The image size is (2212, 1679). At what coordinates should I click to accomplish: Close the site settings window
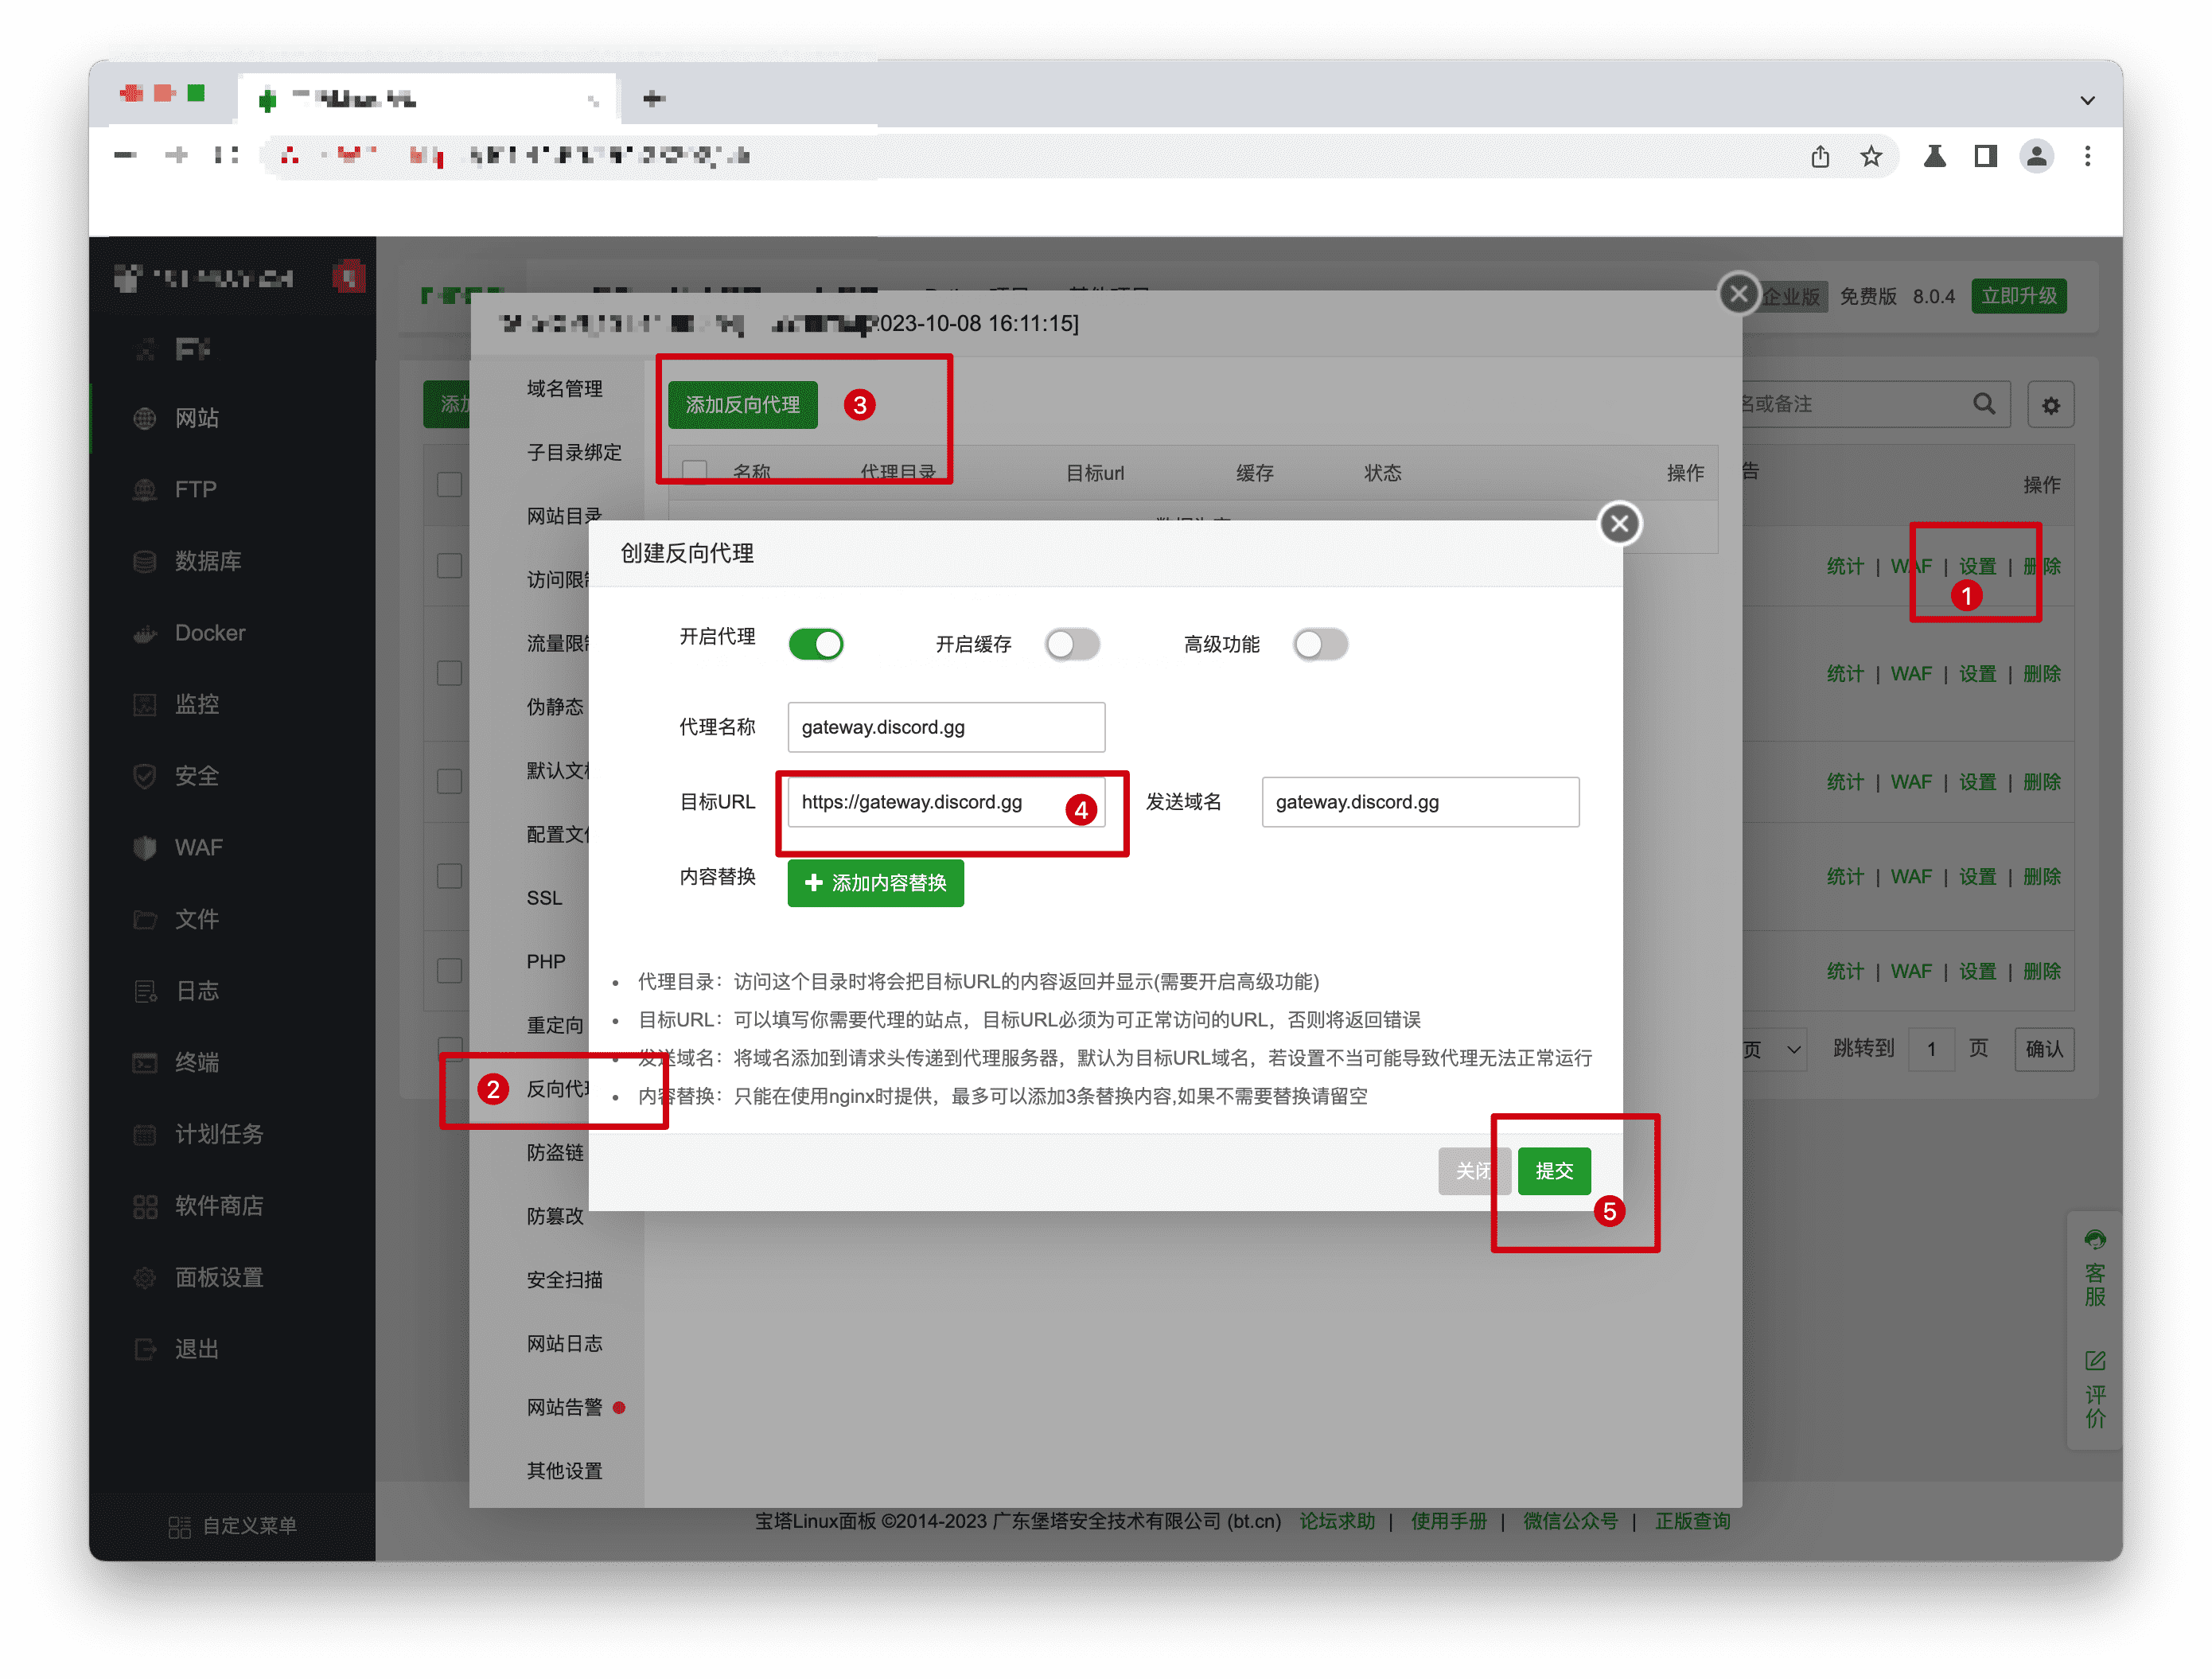pyautogui.click(x=1739, y=294)
